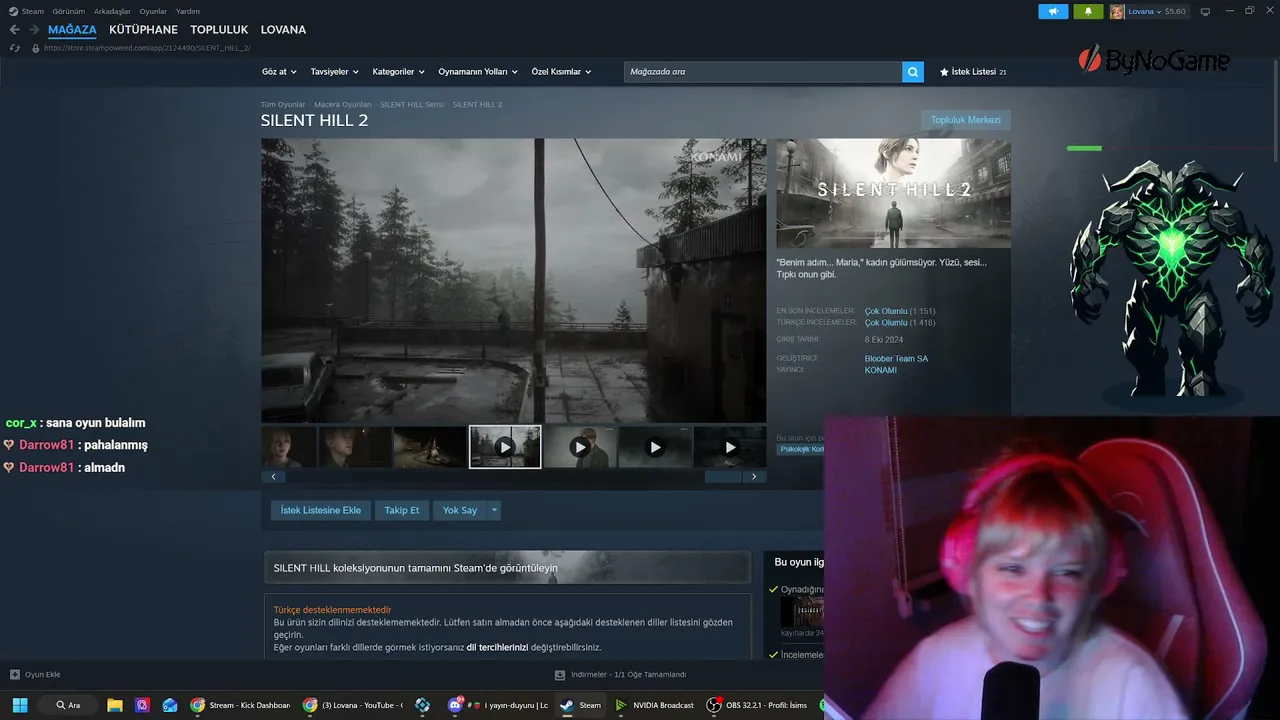Click the thumbnail strip scroll-right arrow
This screenshot has width=1280, height=720.
[755, 477]
